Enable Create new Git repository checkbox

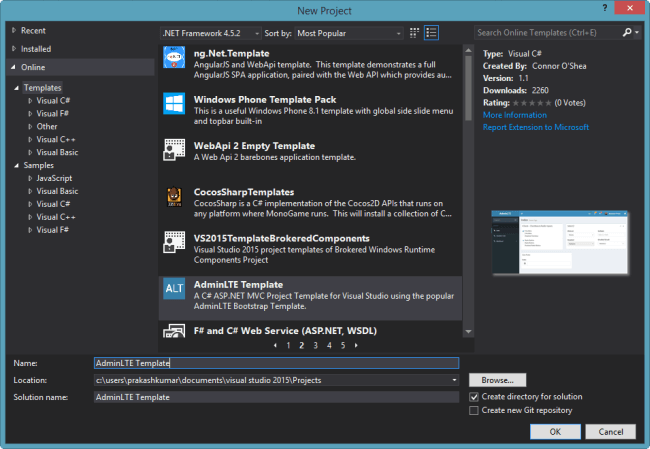(474, 410)
